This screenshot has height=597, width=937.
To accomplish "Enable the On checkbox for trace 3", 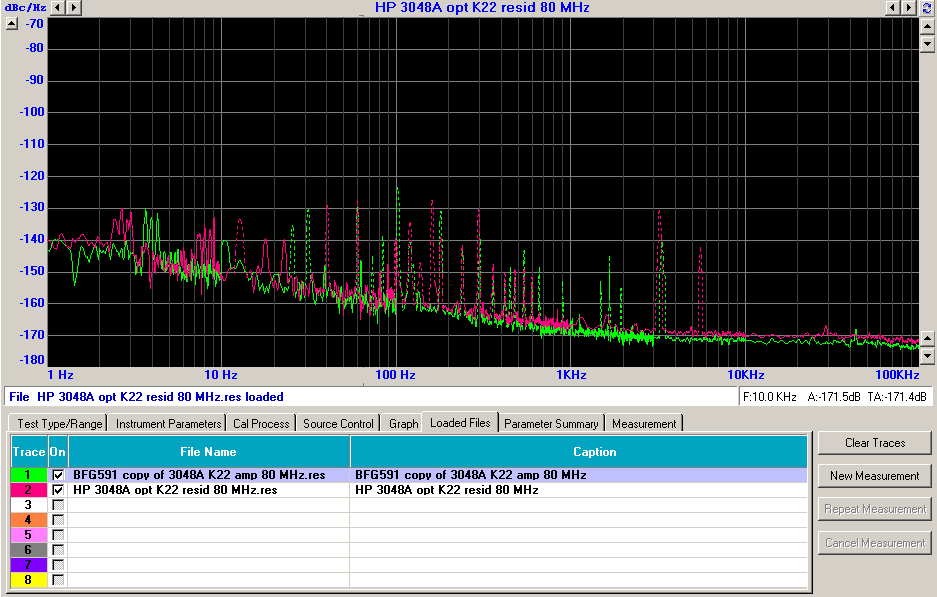I will coord(58,505).
